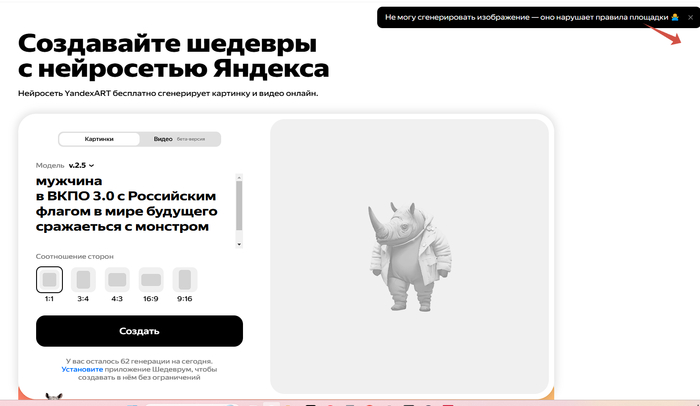Choose the 9:16 vertical ratio icon
This screenshot has height=406, width=700.
[185, 279]
